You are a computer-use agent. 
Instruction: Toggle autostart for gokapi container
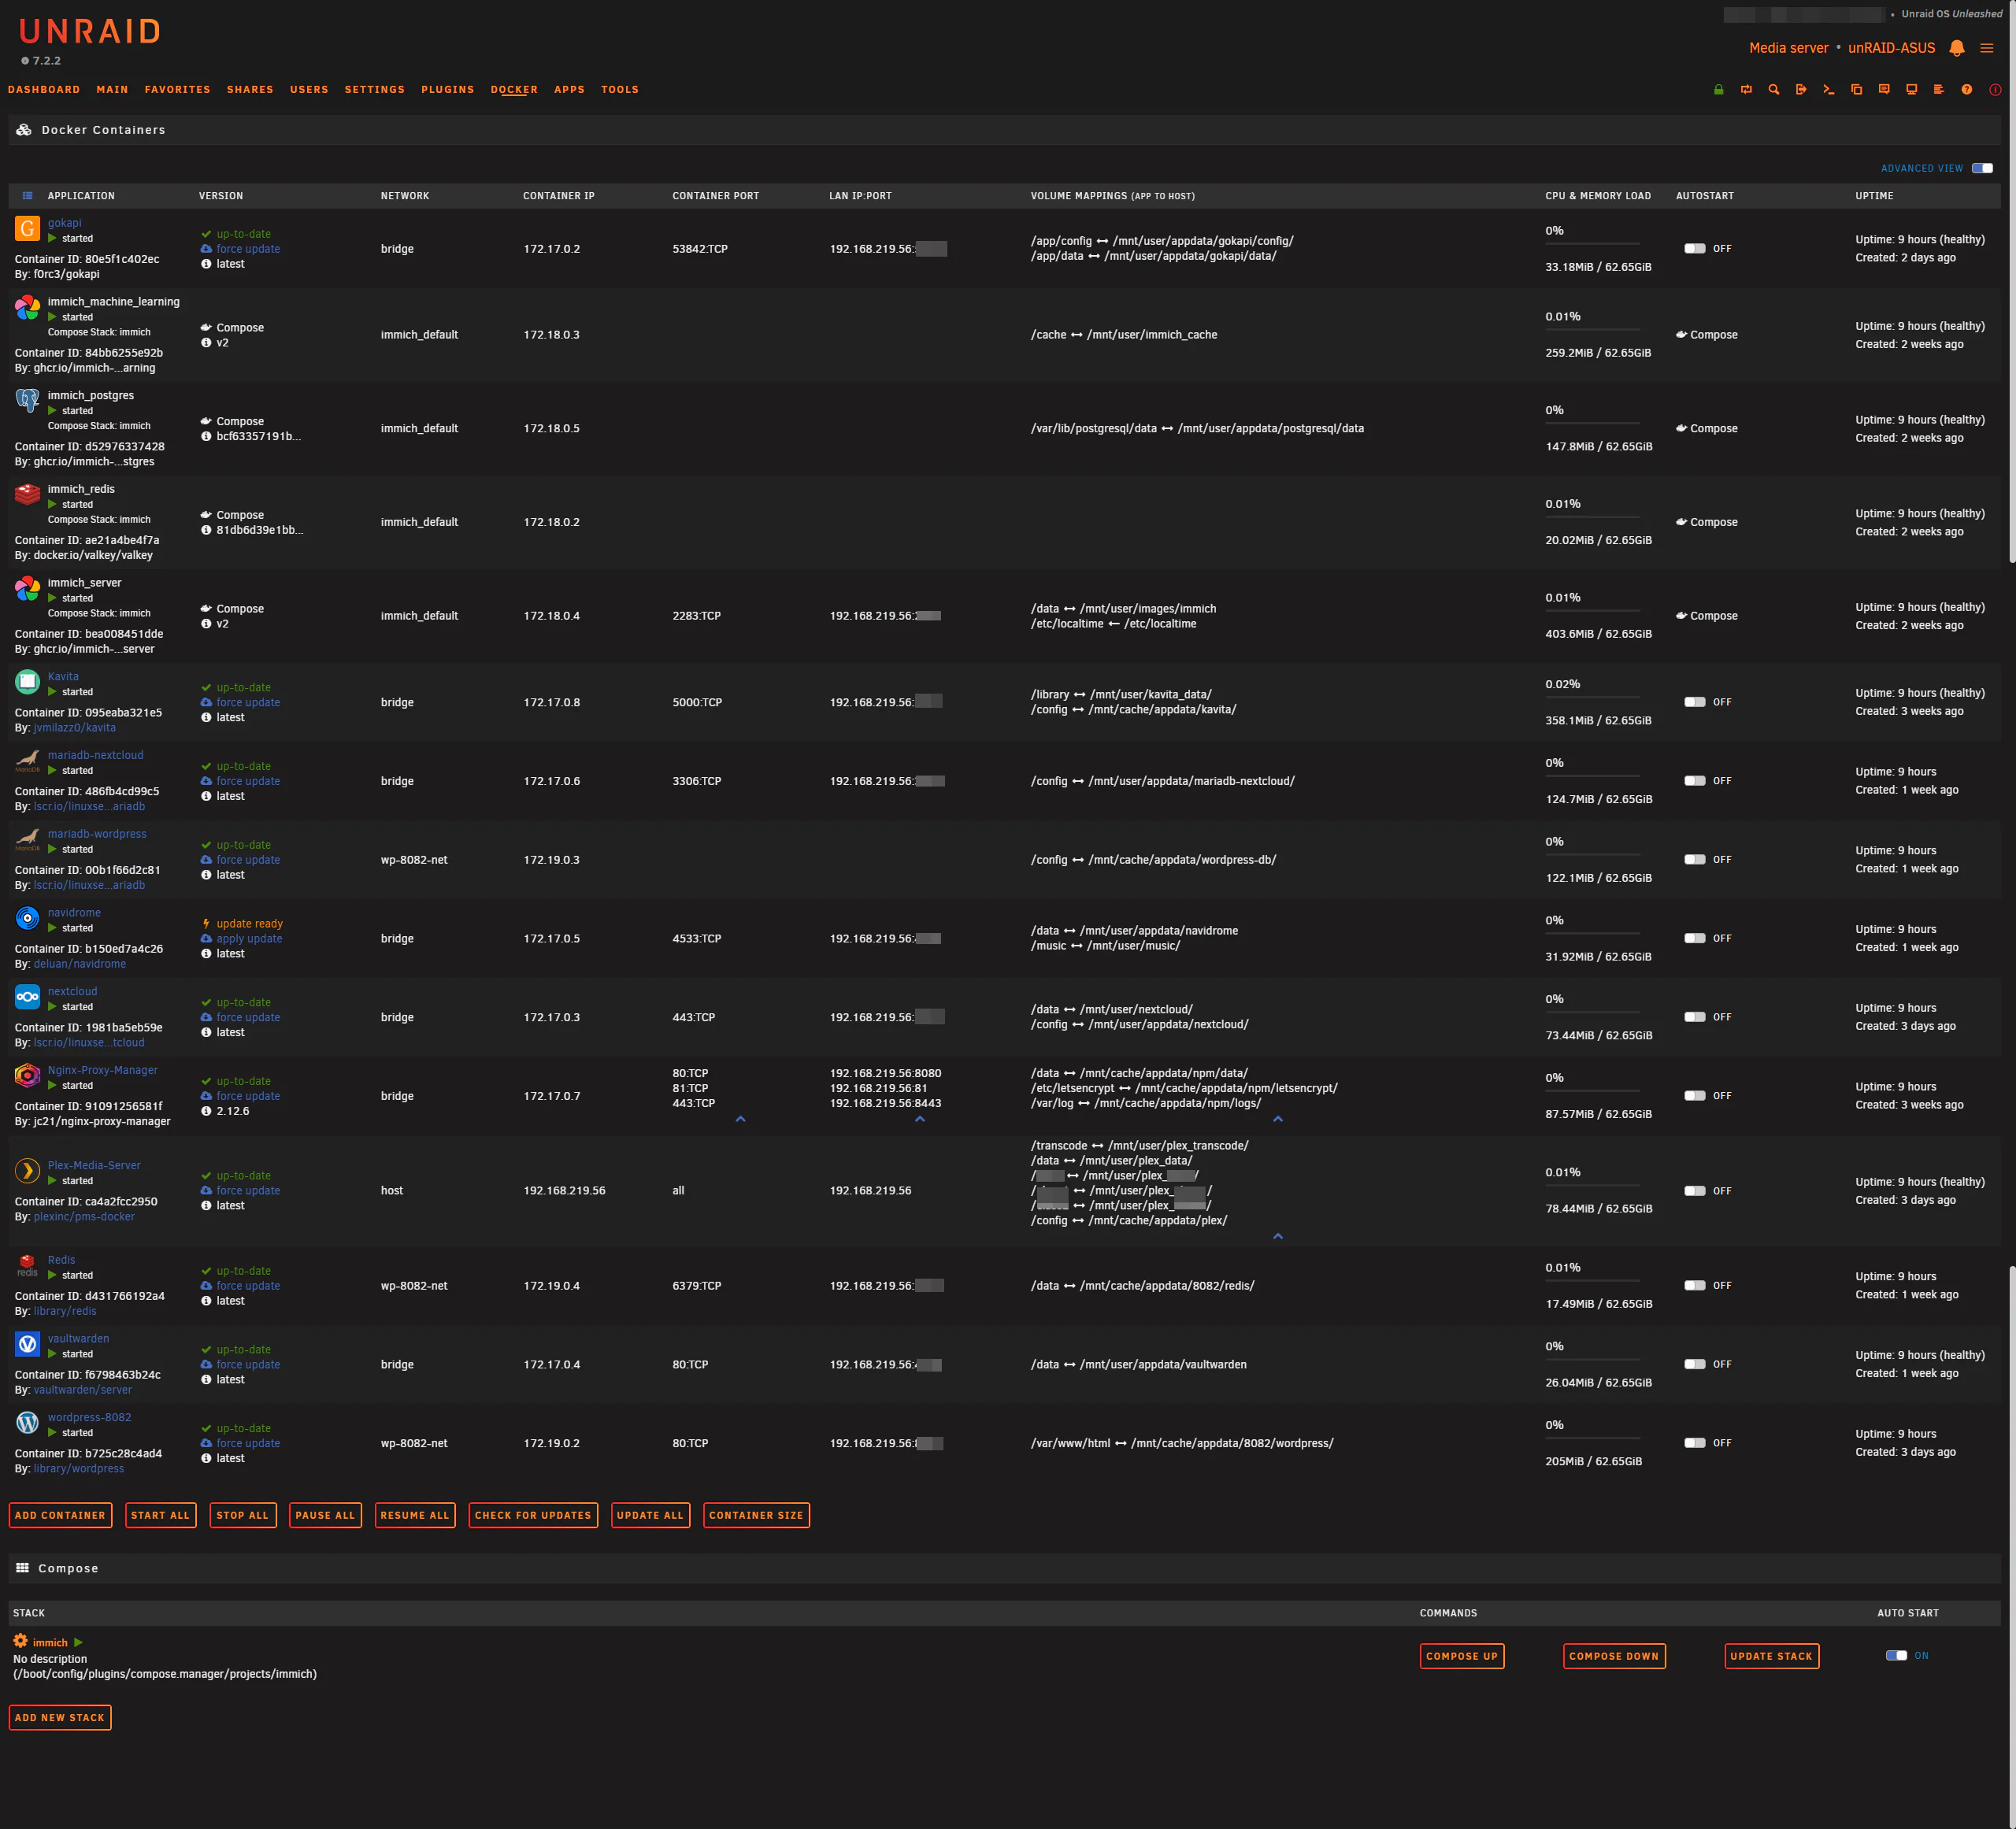[x=1695, y=249]
